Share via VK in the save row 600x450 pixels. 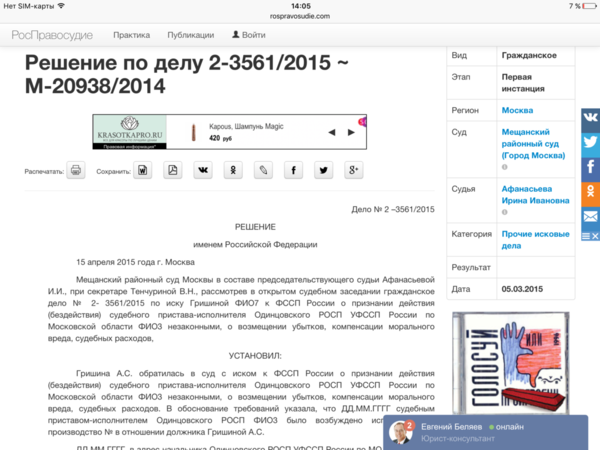[203, 171]
